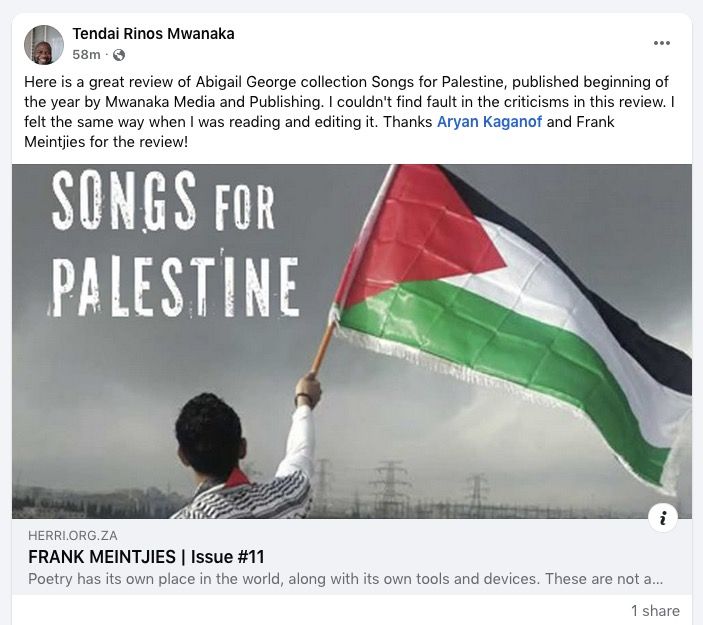
Task: Click the HERRI.ORG.ZA source domain
Action: coord(73,536)
